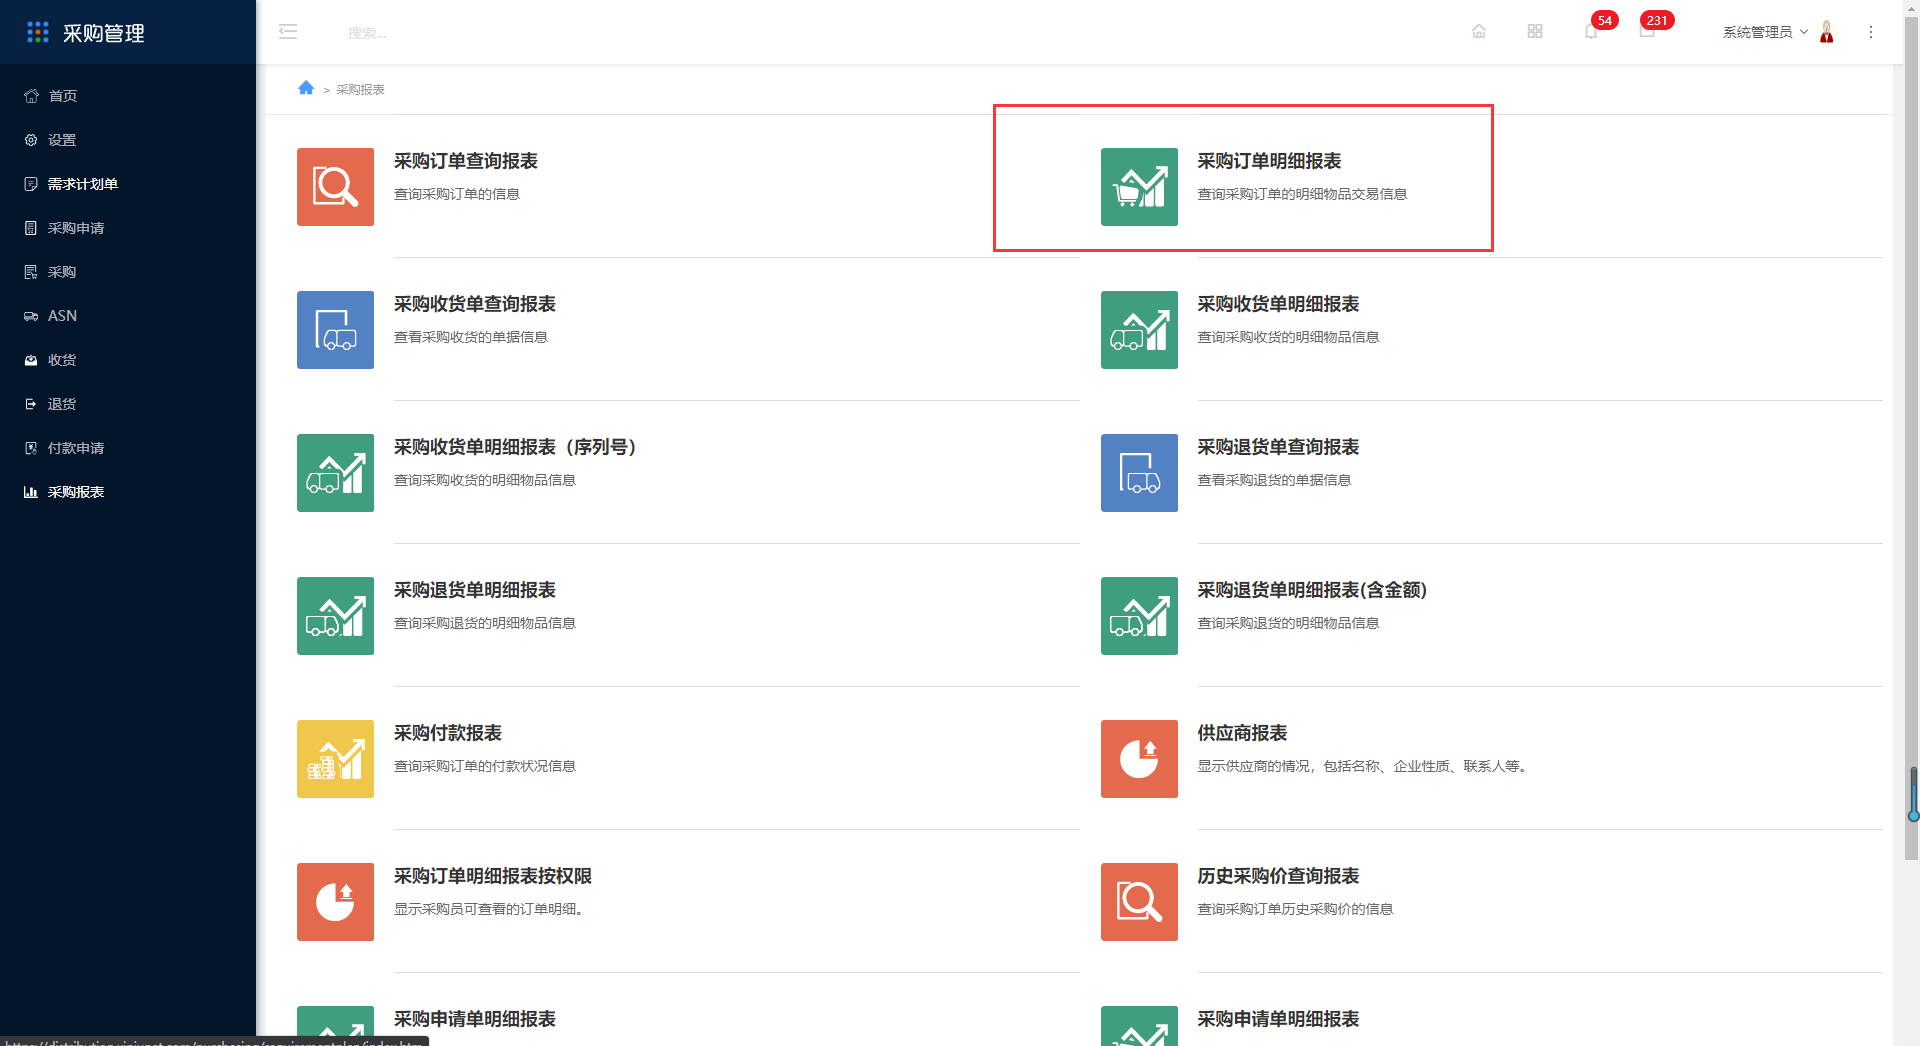Click the 采购收货单查询报表 blue truck icon

(335, 330)
